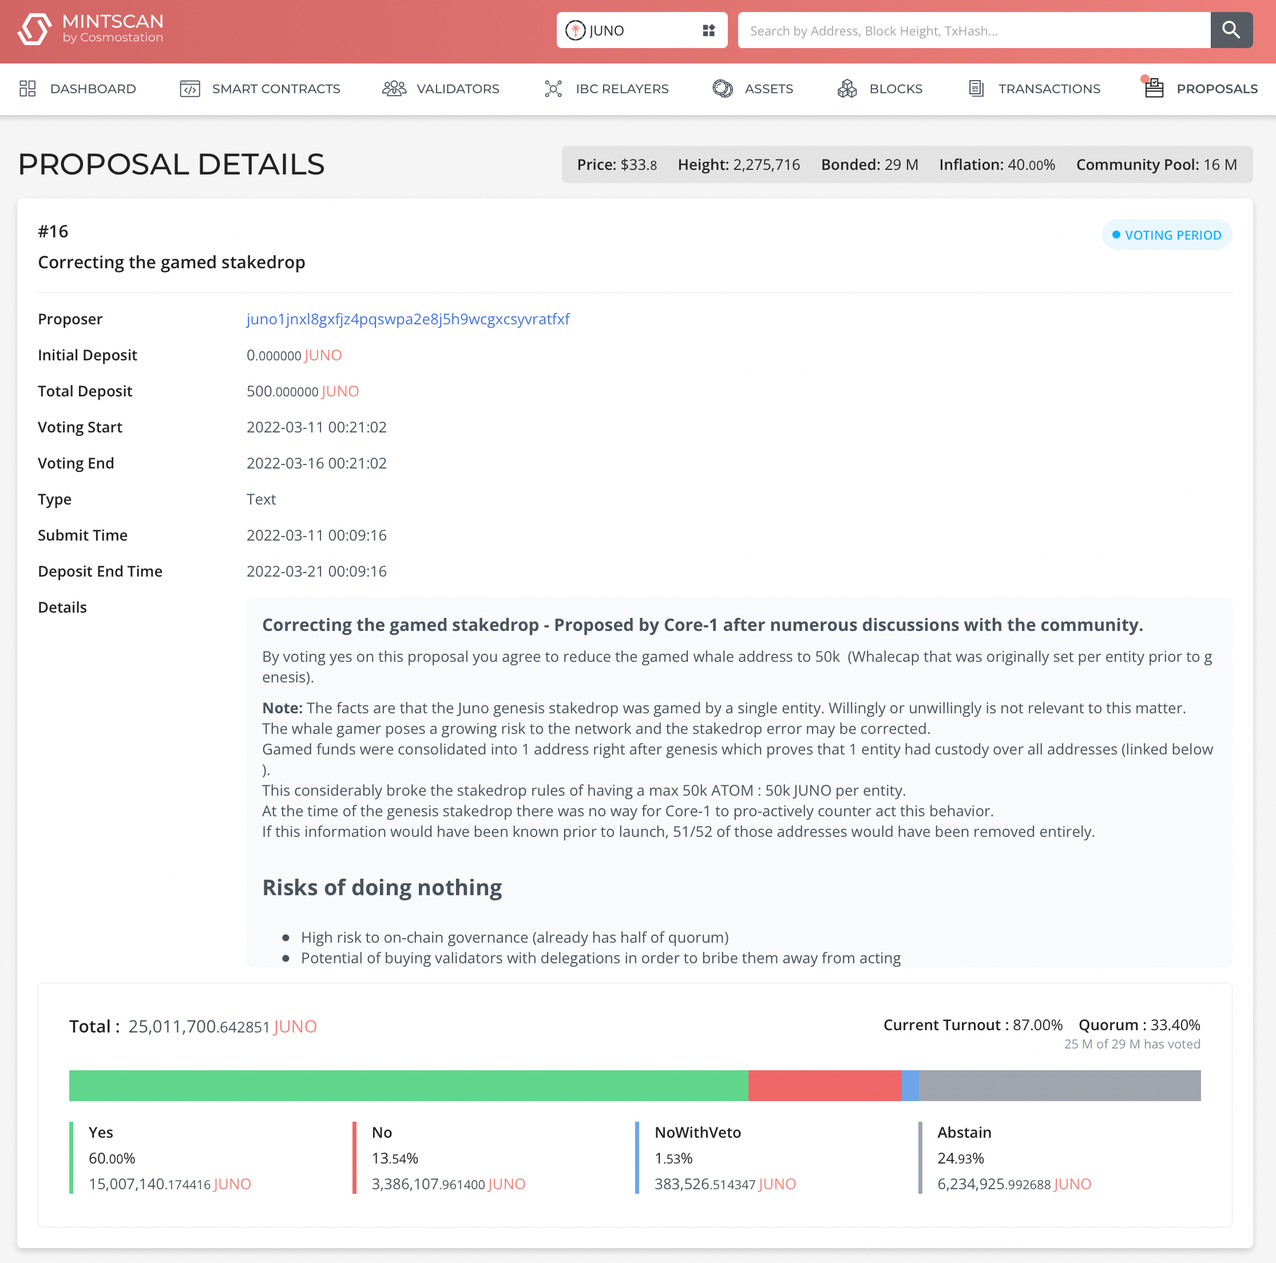Viewport: 1276px width, 1263px height.
Task: Click the Total Deposit 500.000000 JUNO value
Action: tap(303, 391)
